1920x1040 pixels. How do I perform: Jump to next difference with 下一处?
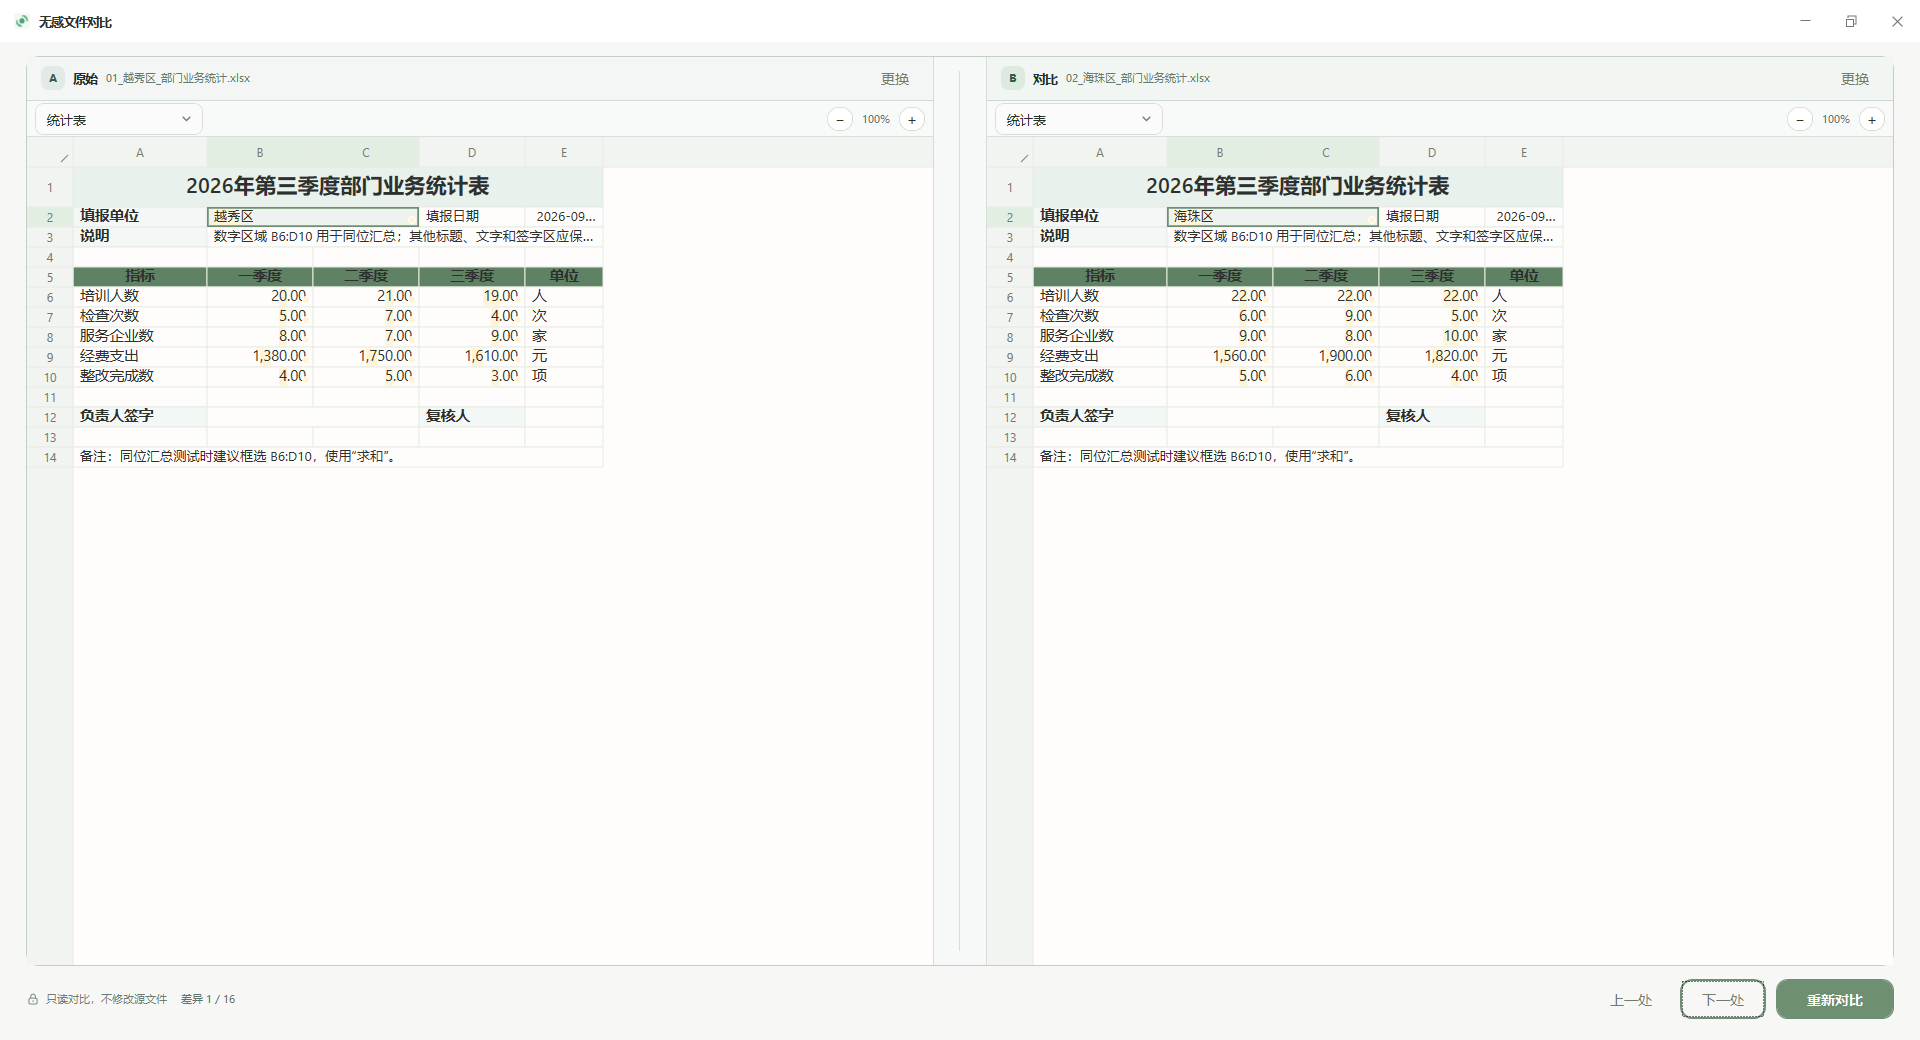[1723, 1000]
